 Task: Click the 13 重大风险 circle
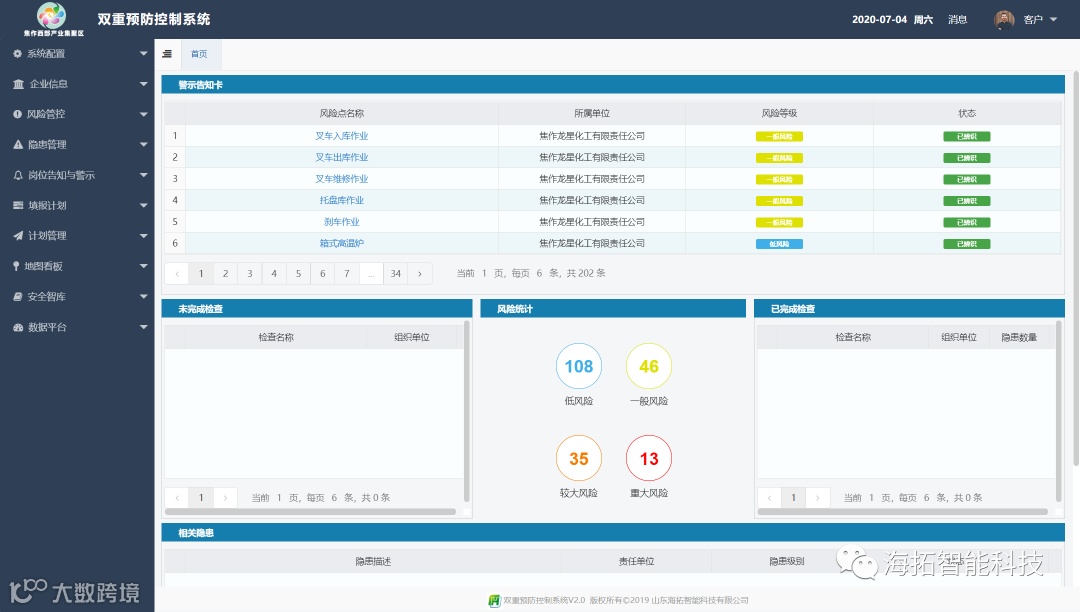click(649, 458)
